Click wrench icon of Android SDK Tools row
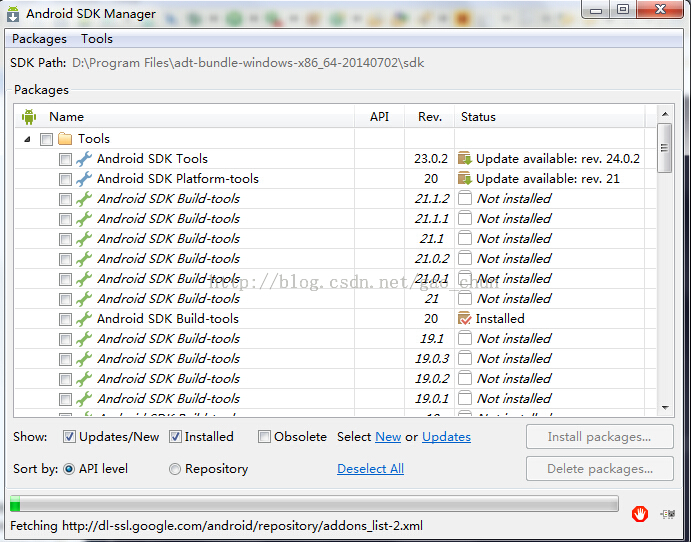The width and height of the screenshot is (691, 542). [x=84, y=159]
